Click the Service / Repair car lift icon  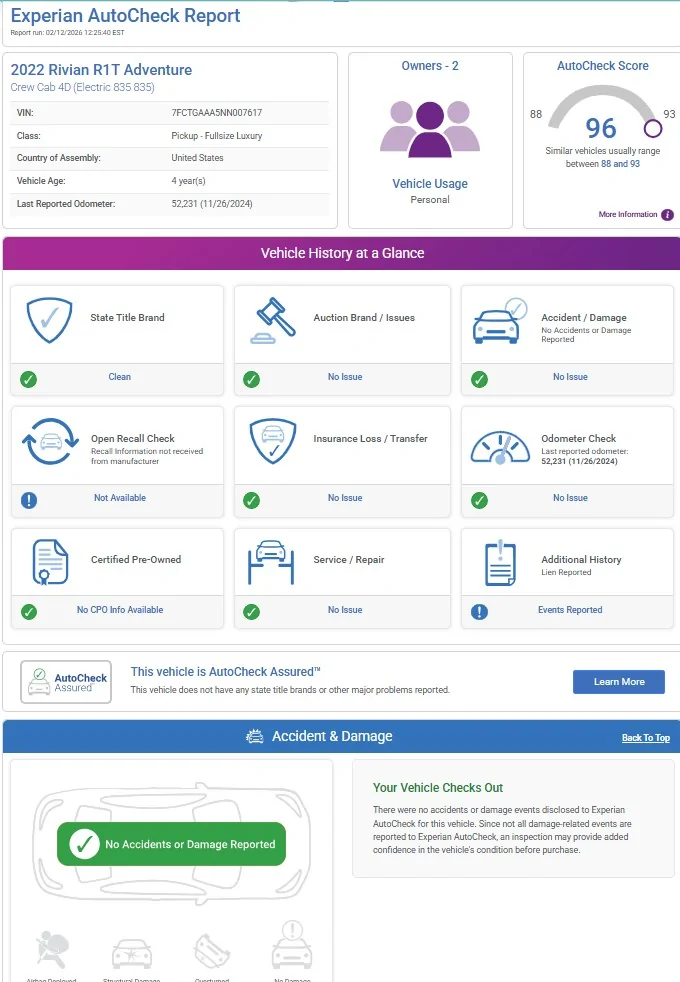271,562
